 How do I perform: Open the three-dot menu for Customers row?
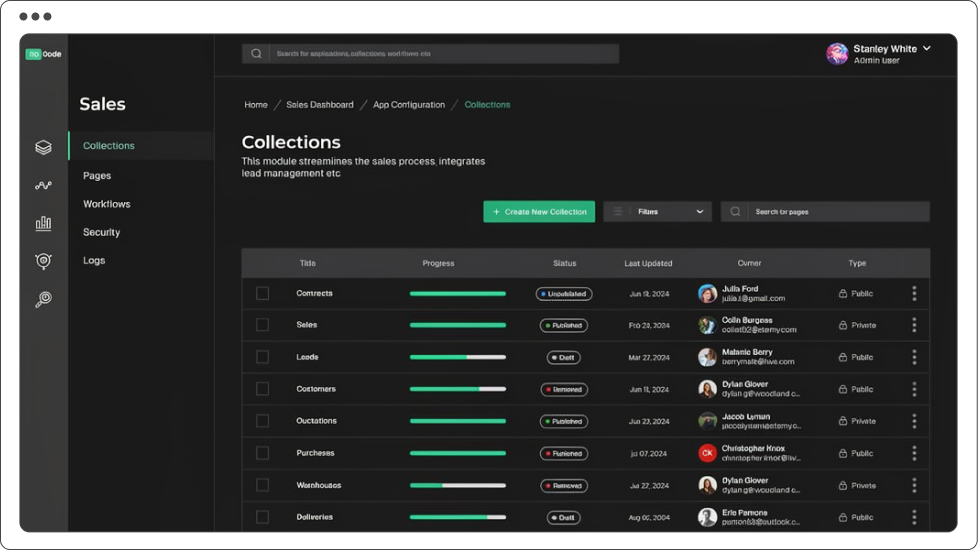(914, 389)
